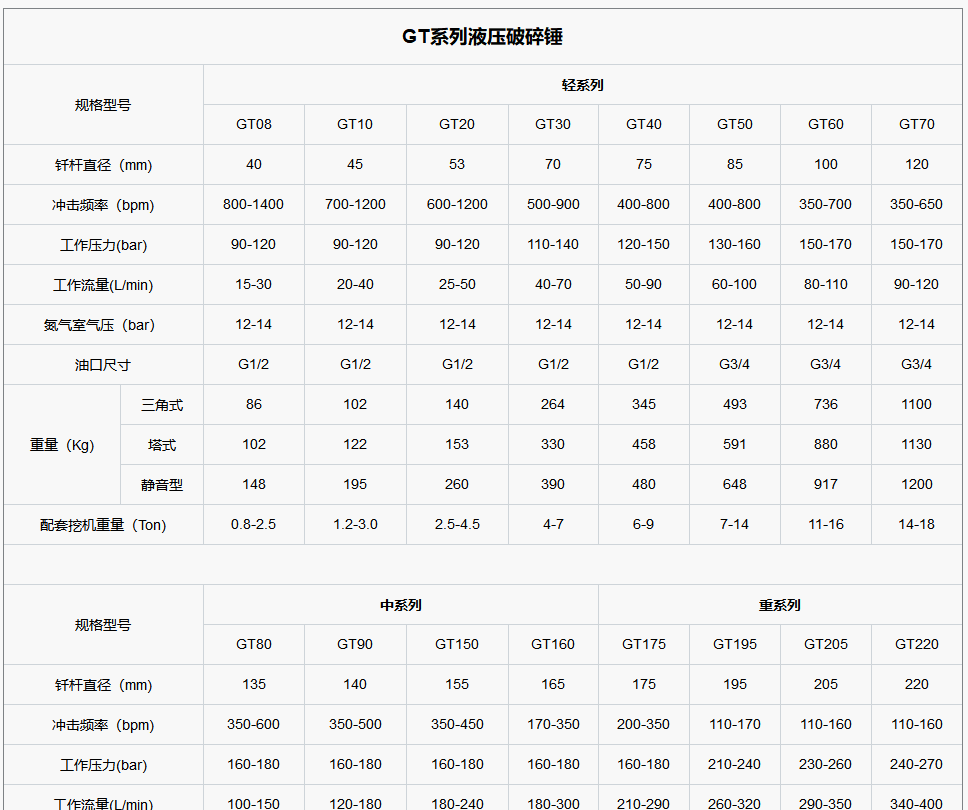Viewport: 968px width, 810px height.
Task: Select the GT08 column header
Action: tap(253, 124)
